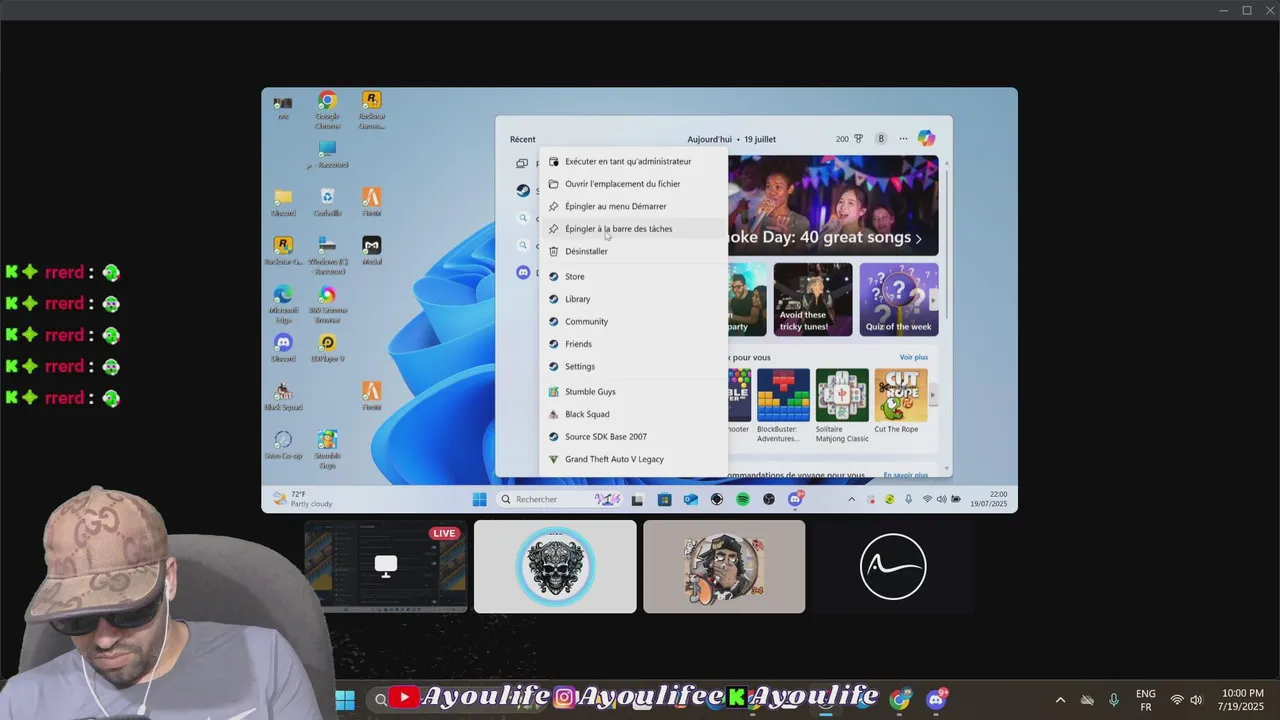The width and height of the screenshot is (1280, 720).
Task: Open the Quiz of the week card
Action: pos(899,299)
